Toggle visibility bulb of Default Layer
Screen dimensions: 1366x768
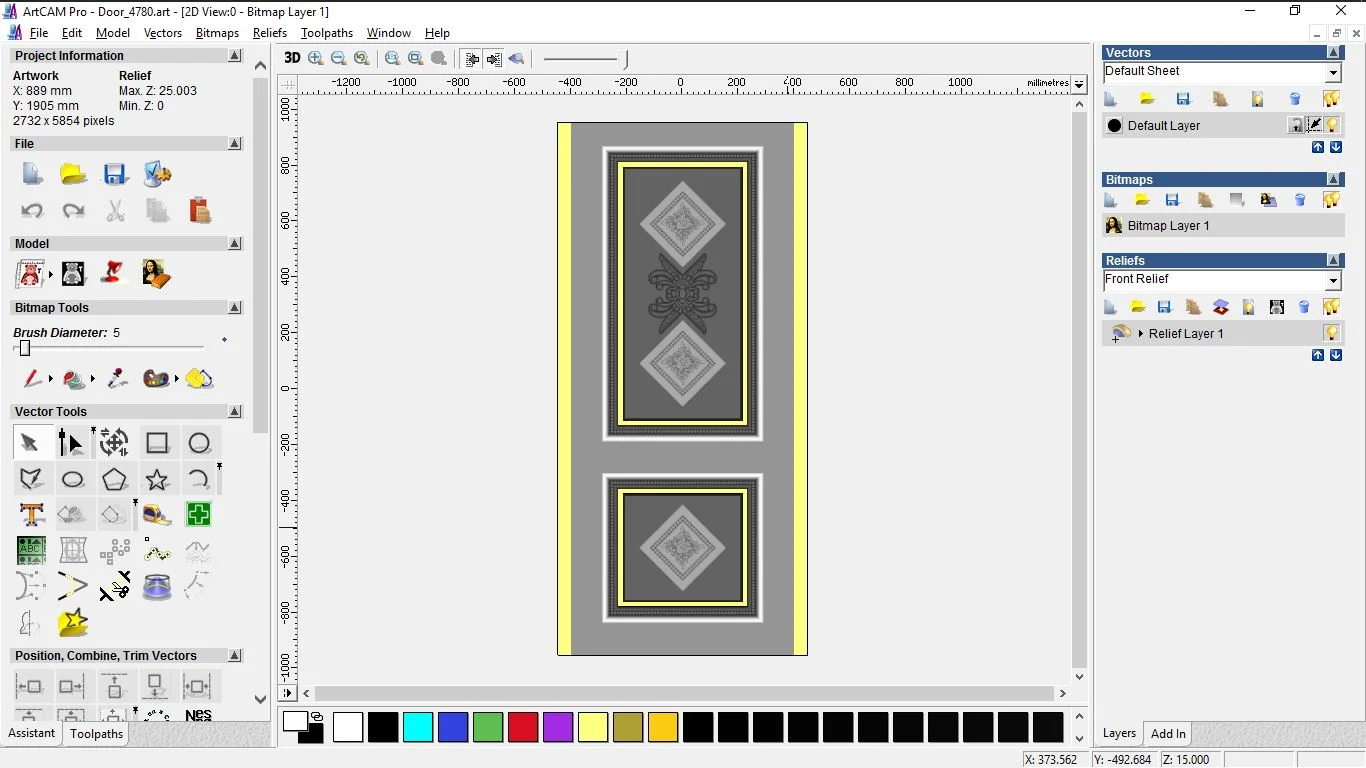tap(1332, 125)
